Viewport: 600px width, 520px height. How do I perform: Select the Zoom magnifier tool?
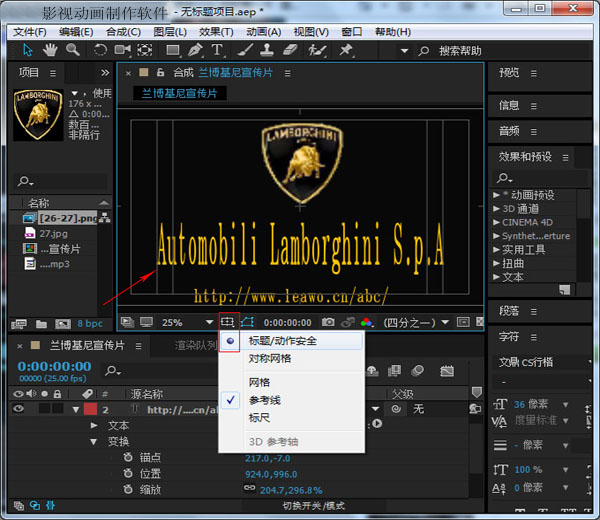pyautogui.click(x=73, y=50)
